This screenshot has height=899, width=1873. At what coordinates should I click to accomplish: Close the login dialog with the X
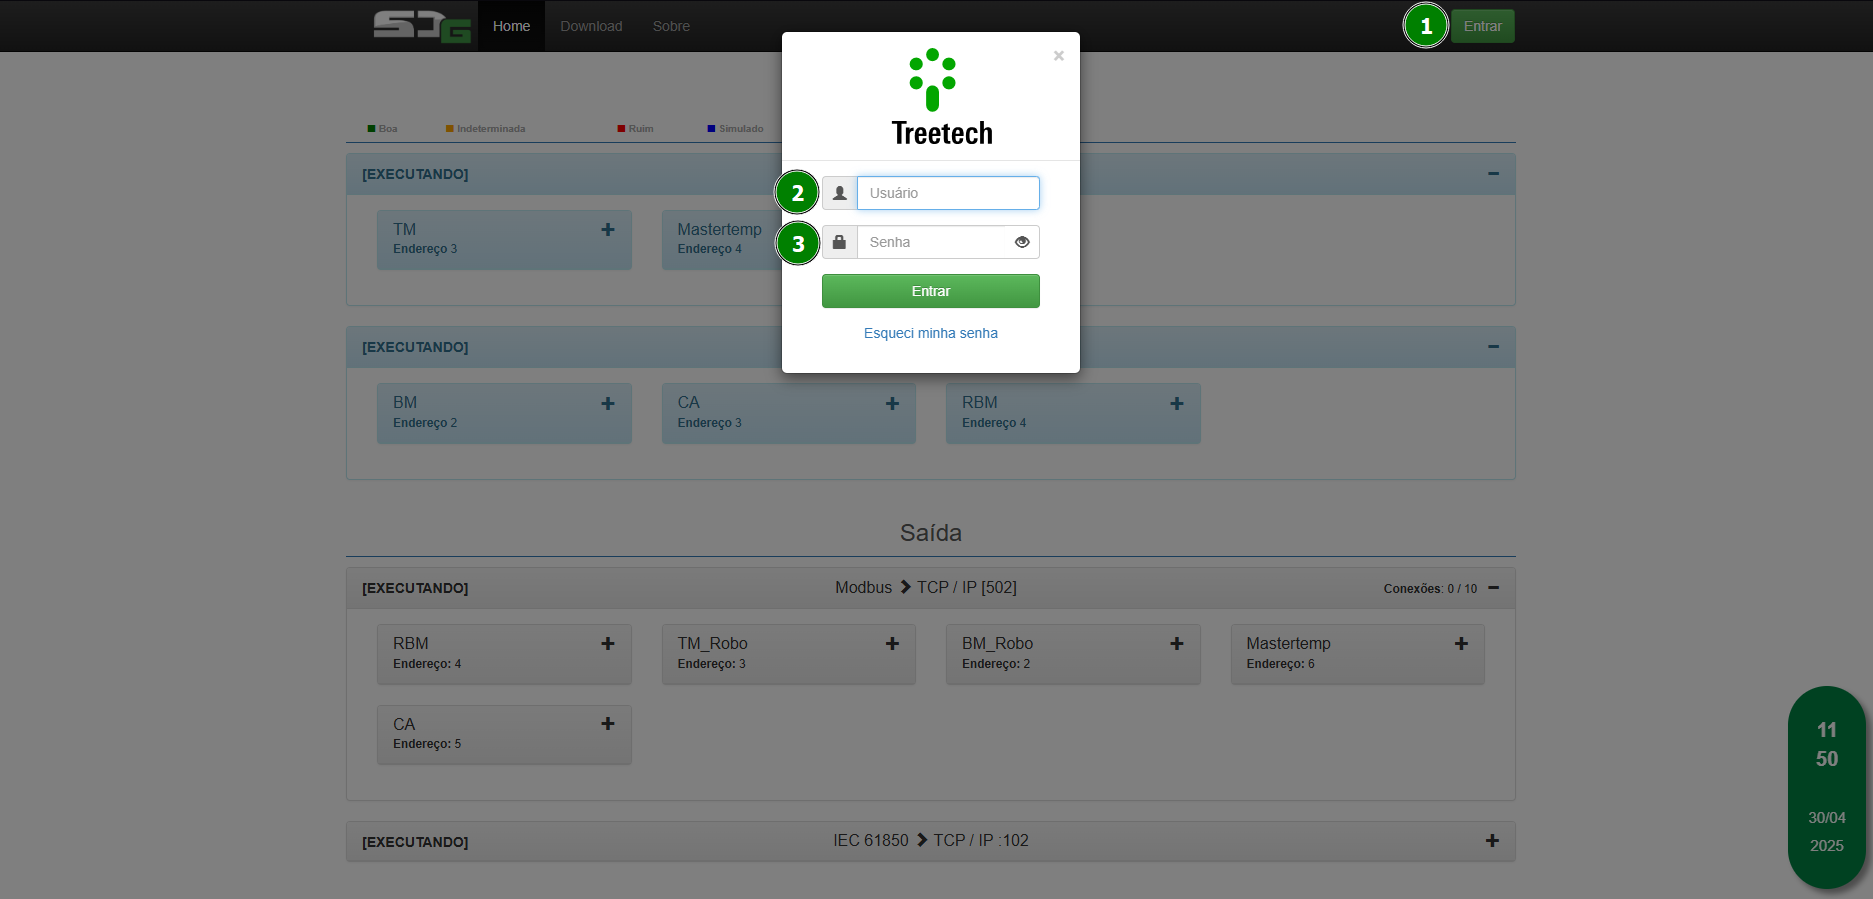click(x=1058, y=56)
